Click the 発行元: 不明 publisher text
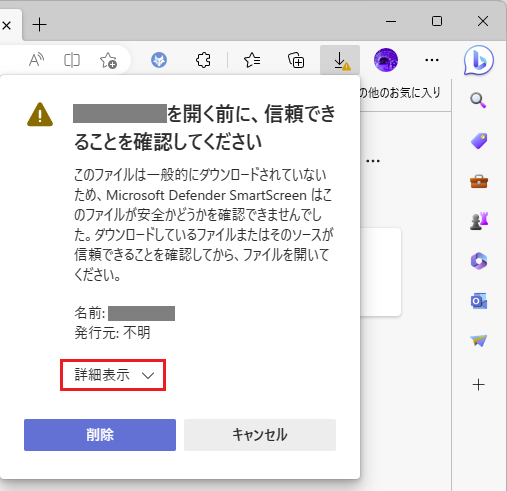Viewport: 507px width, 491px height. click(112, 333)
